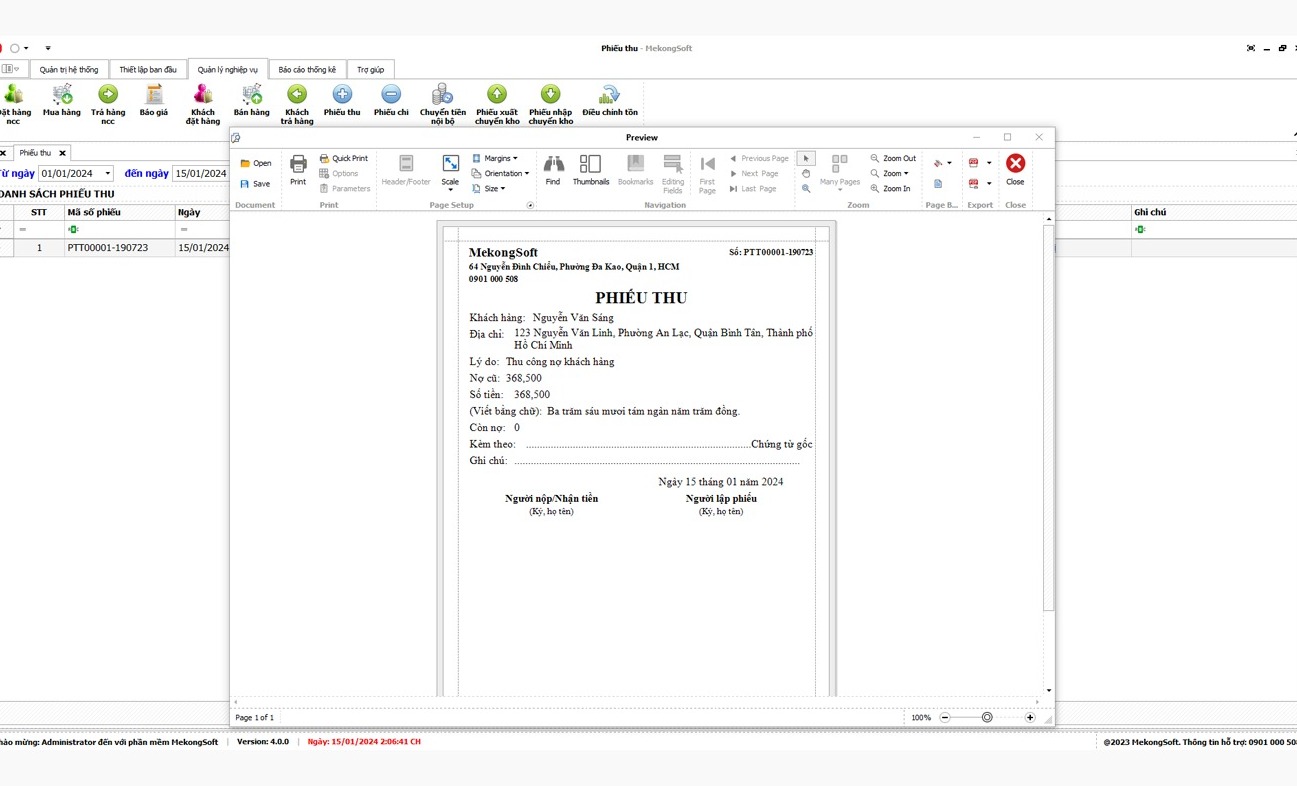
Task: Maximize the Preview window
Action: click(1007, 137)
